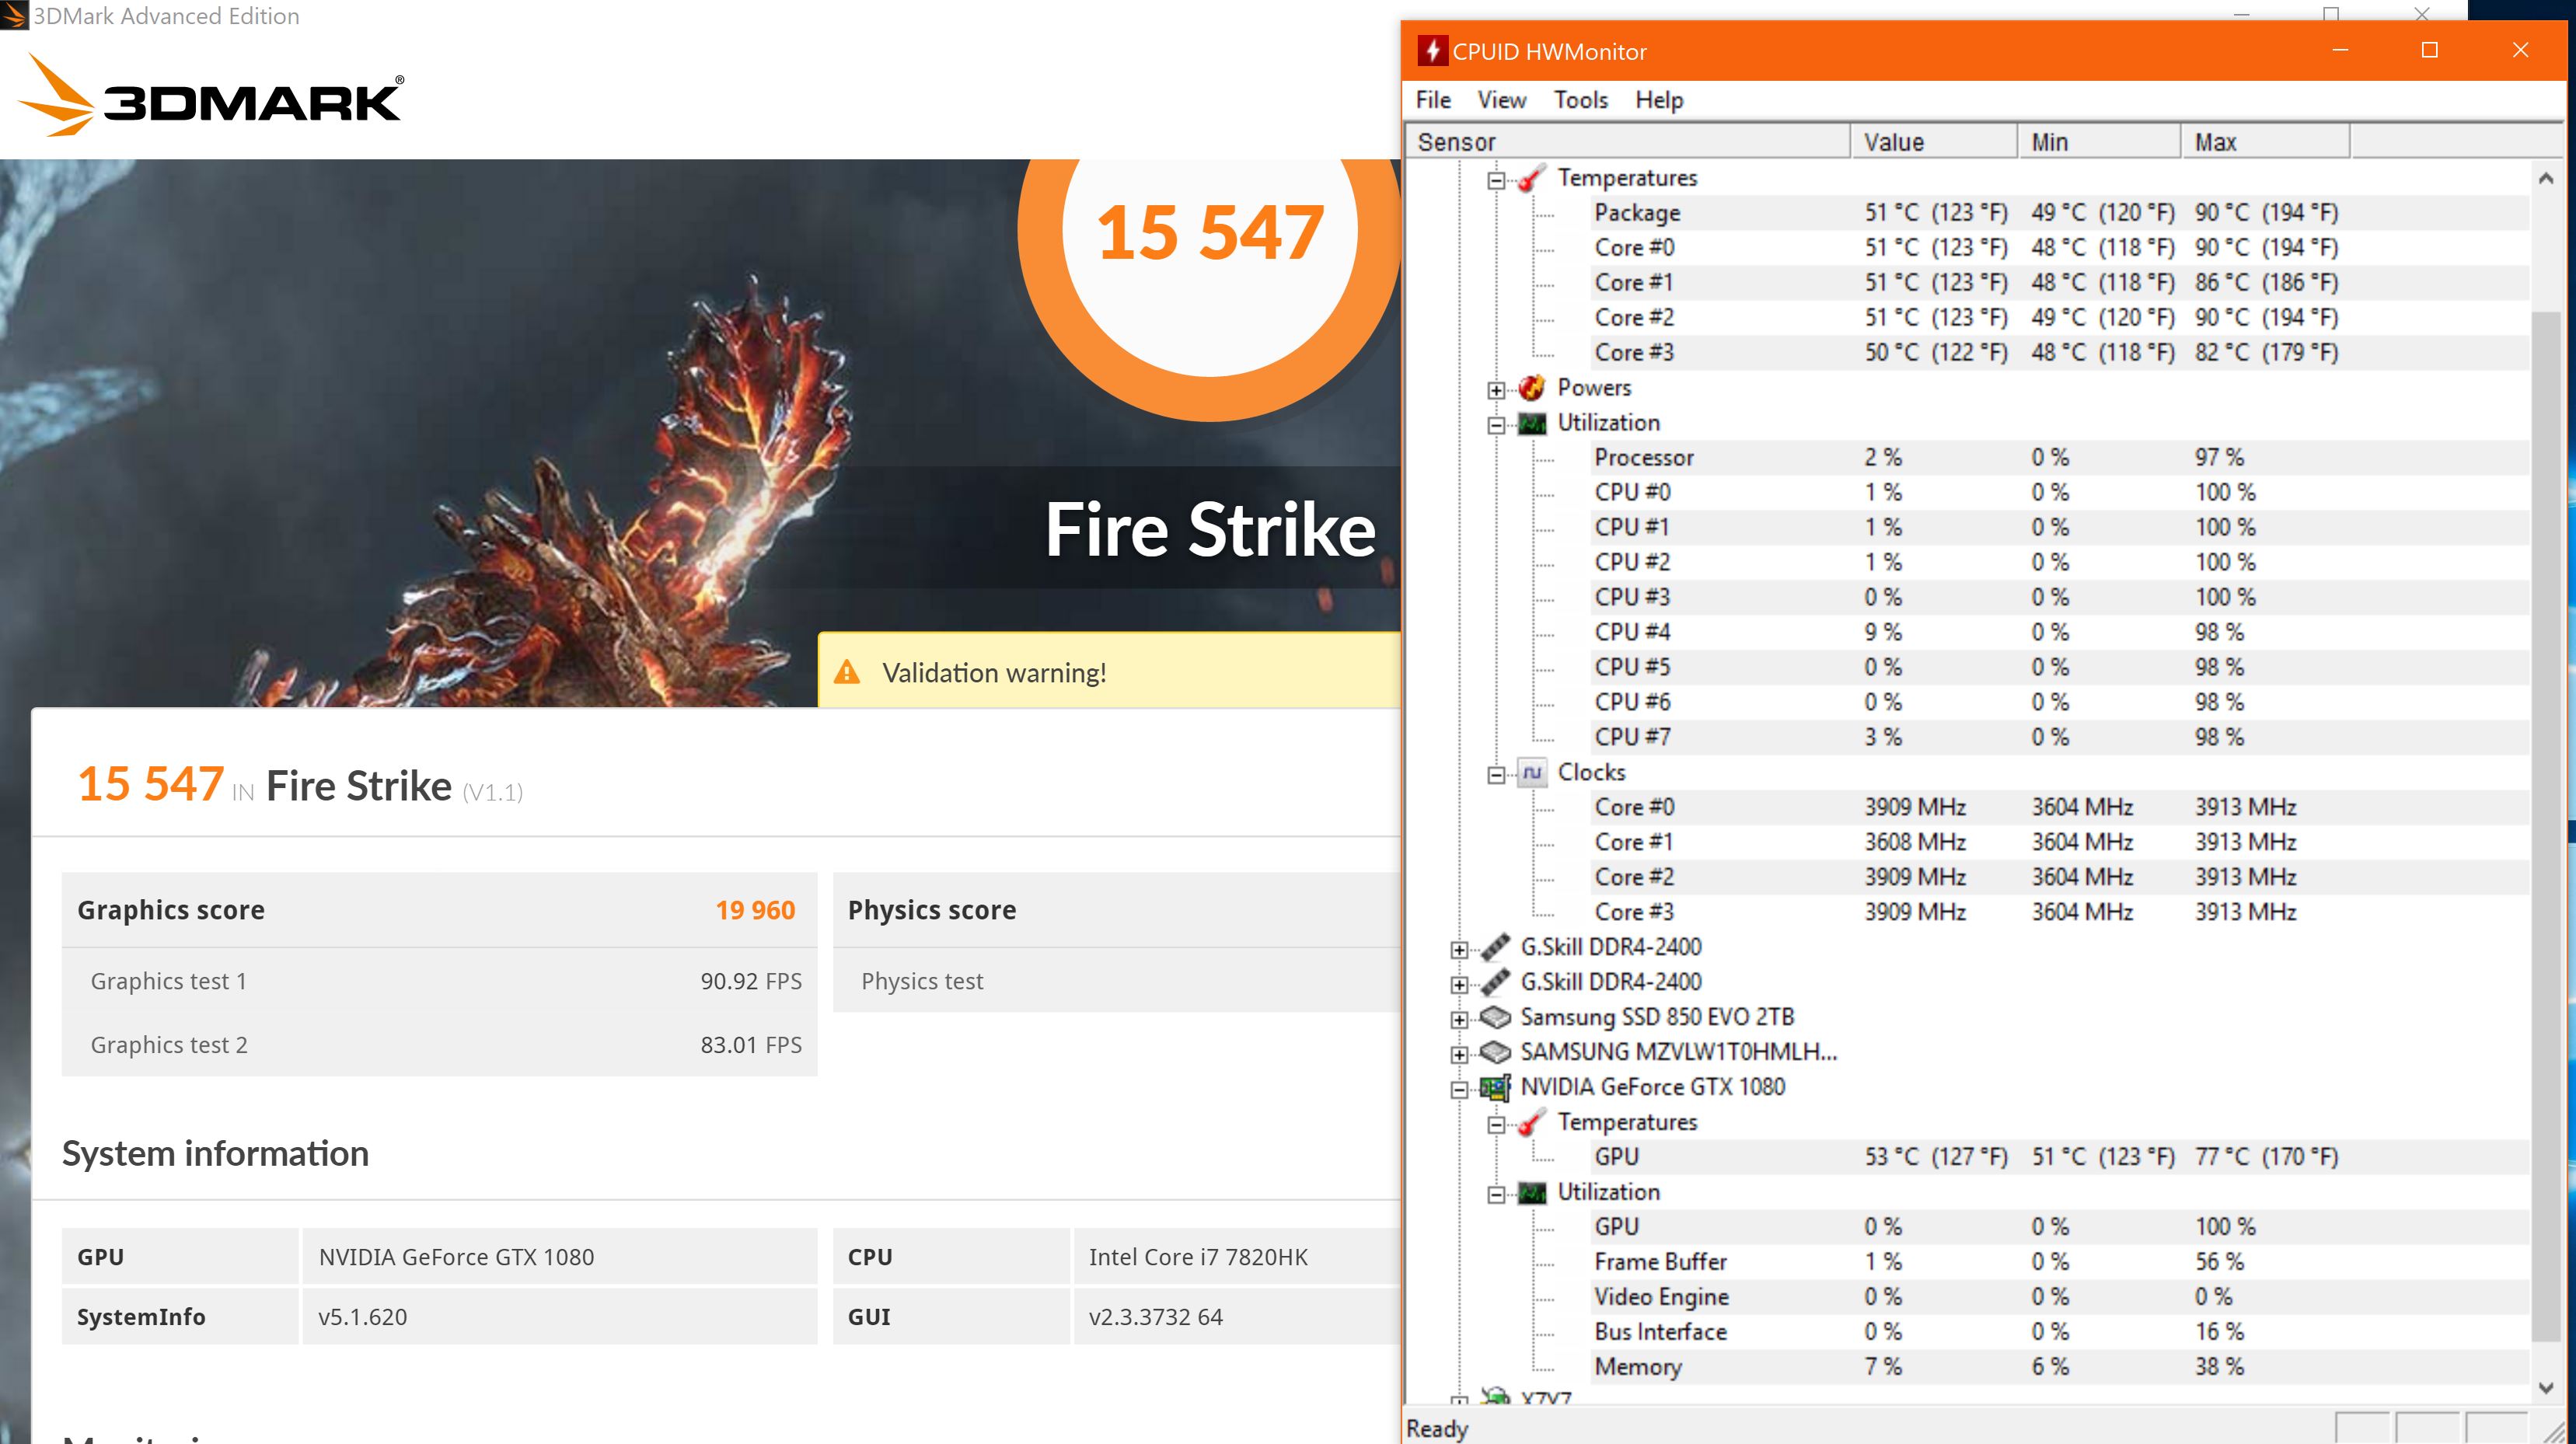Expand the Samsung SSD 850 EVO 2TB node
Screen dimensions: 2576x1444
click(1459, 1020)
